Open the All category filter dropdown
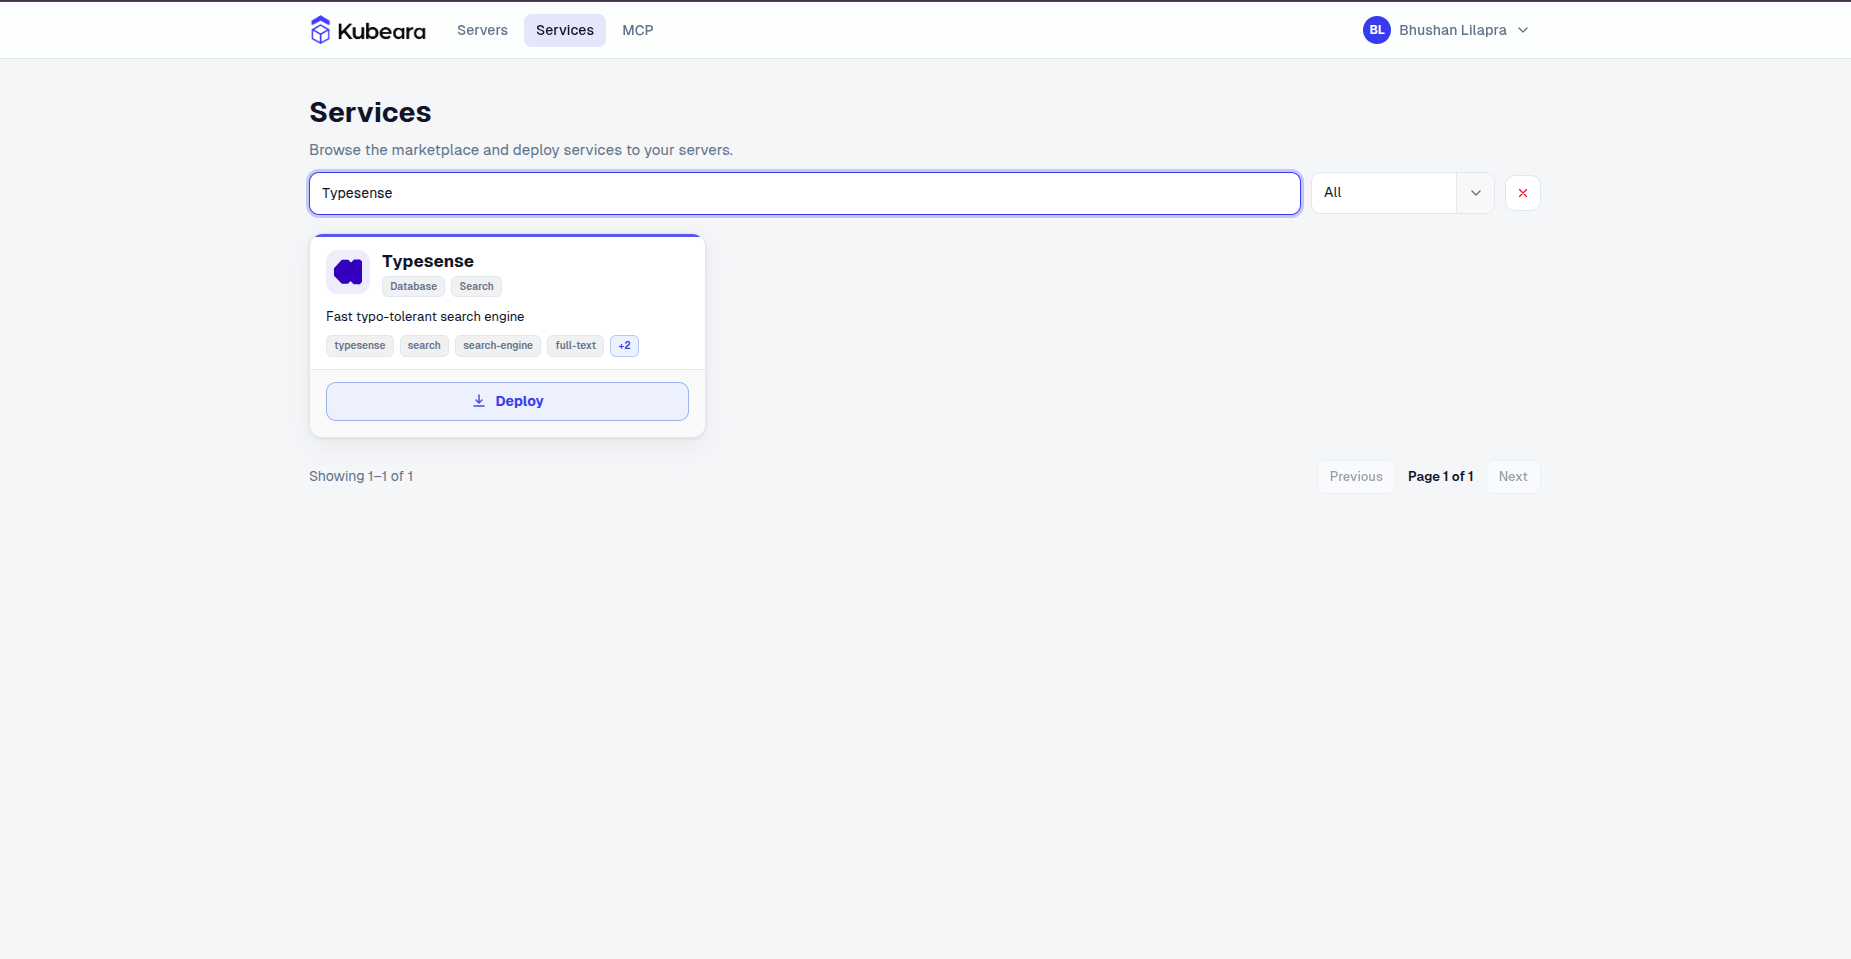 coord(1402,193)
